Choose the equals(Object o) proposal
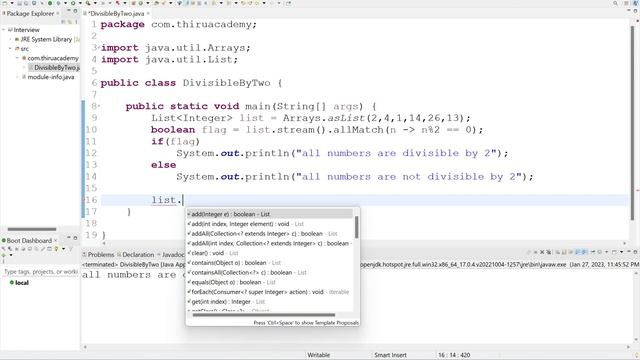 tap(269, 282)
